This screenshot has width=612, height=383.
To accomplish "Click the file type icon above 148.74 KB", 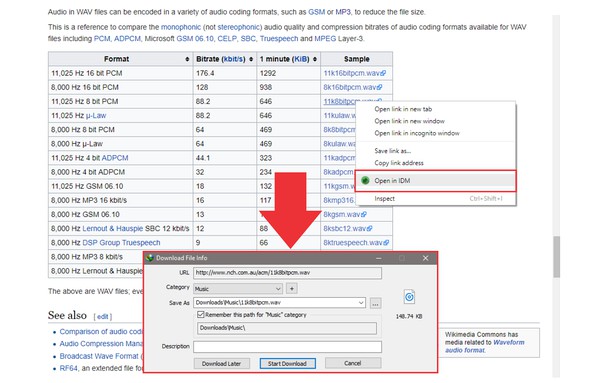I will point(409,297).
